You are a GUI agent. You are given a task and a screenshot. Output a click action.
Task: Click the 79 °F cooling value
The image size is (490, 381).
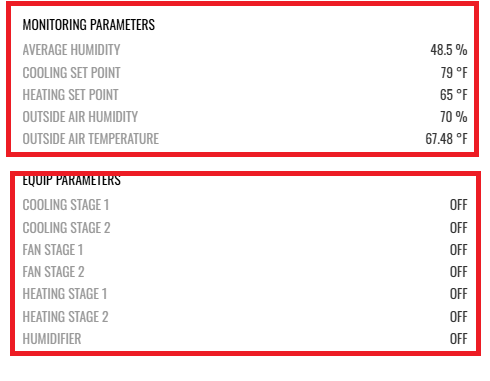(x=454, y=73)
